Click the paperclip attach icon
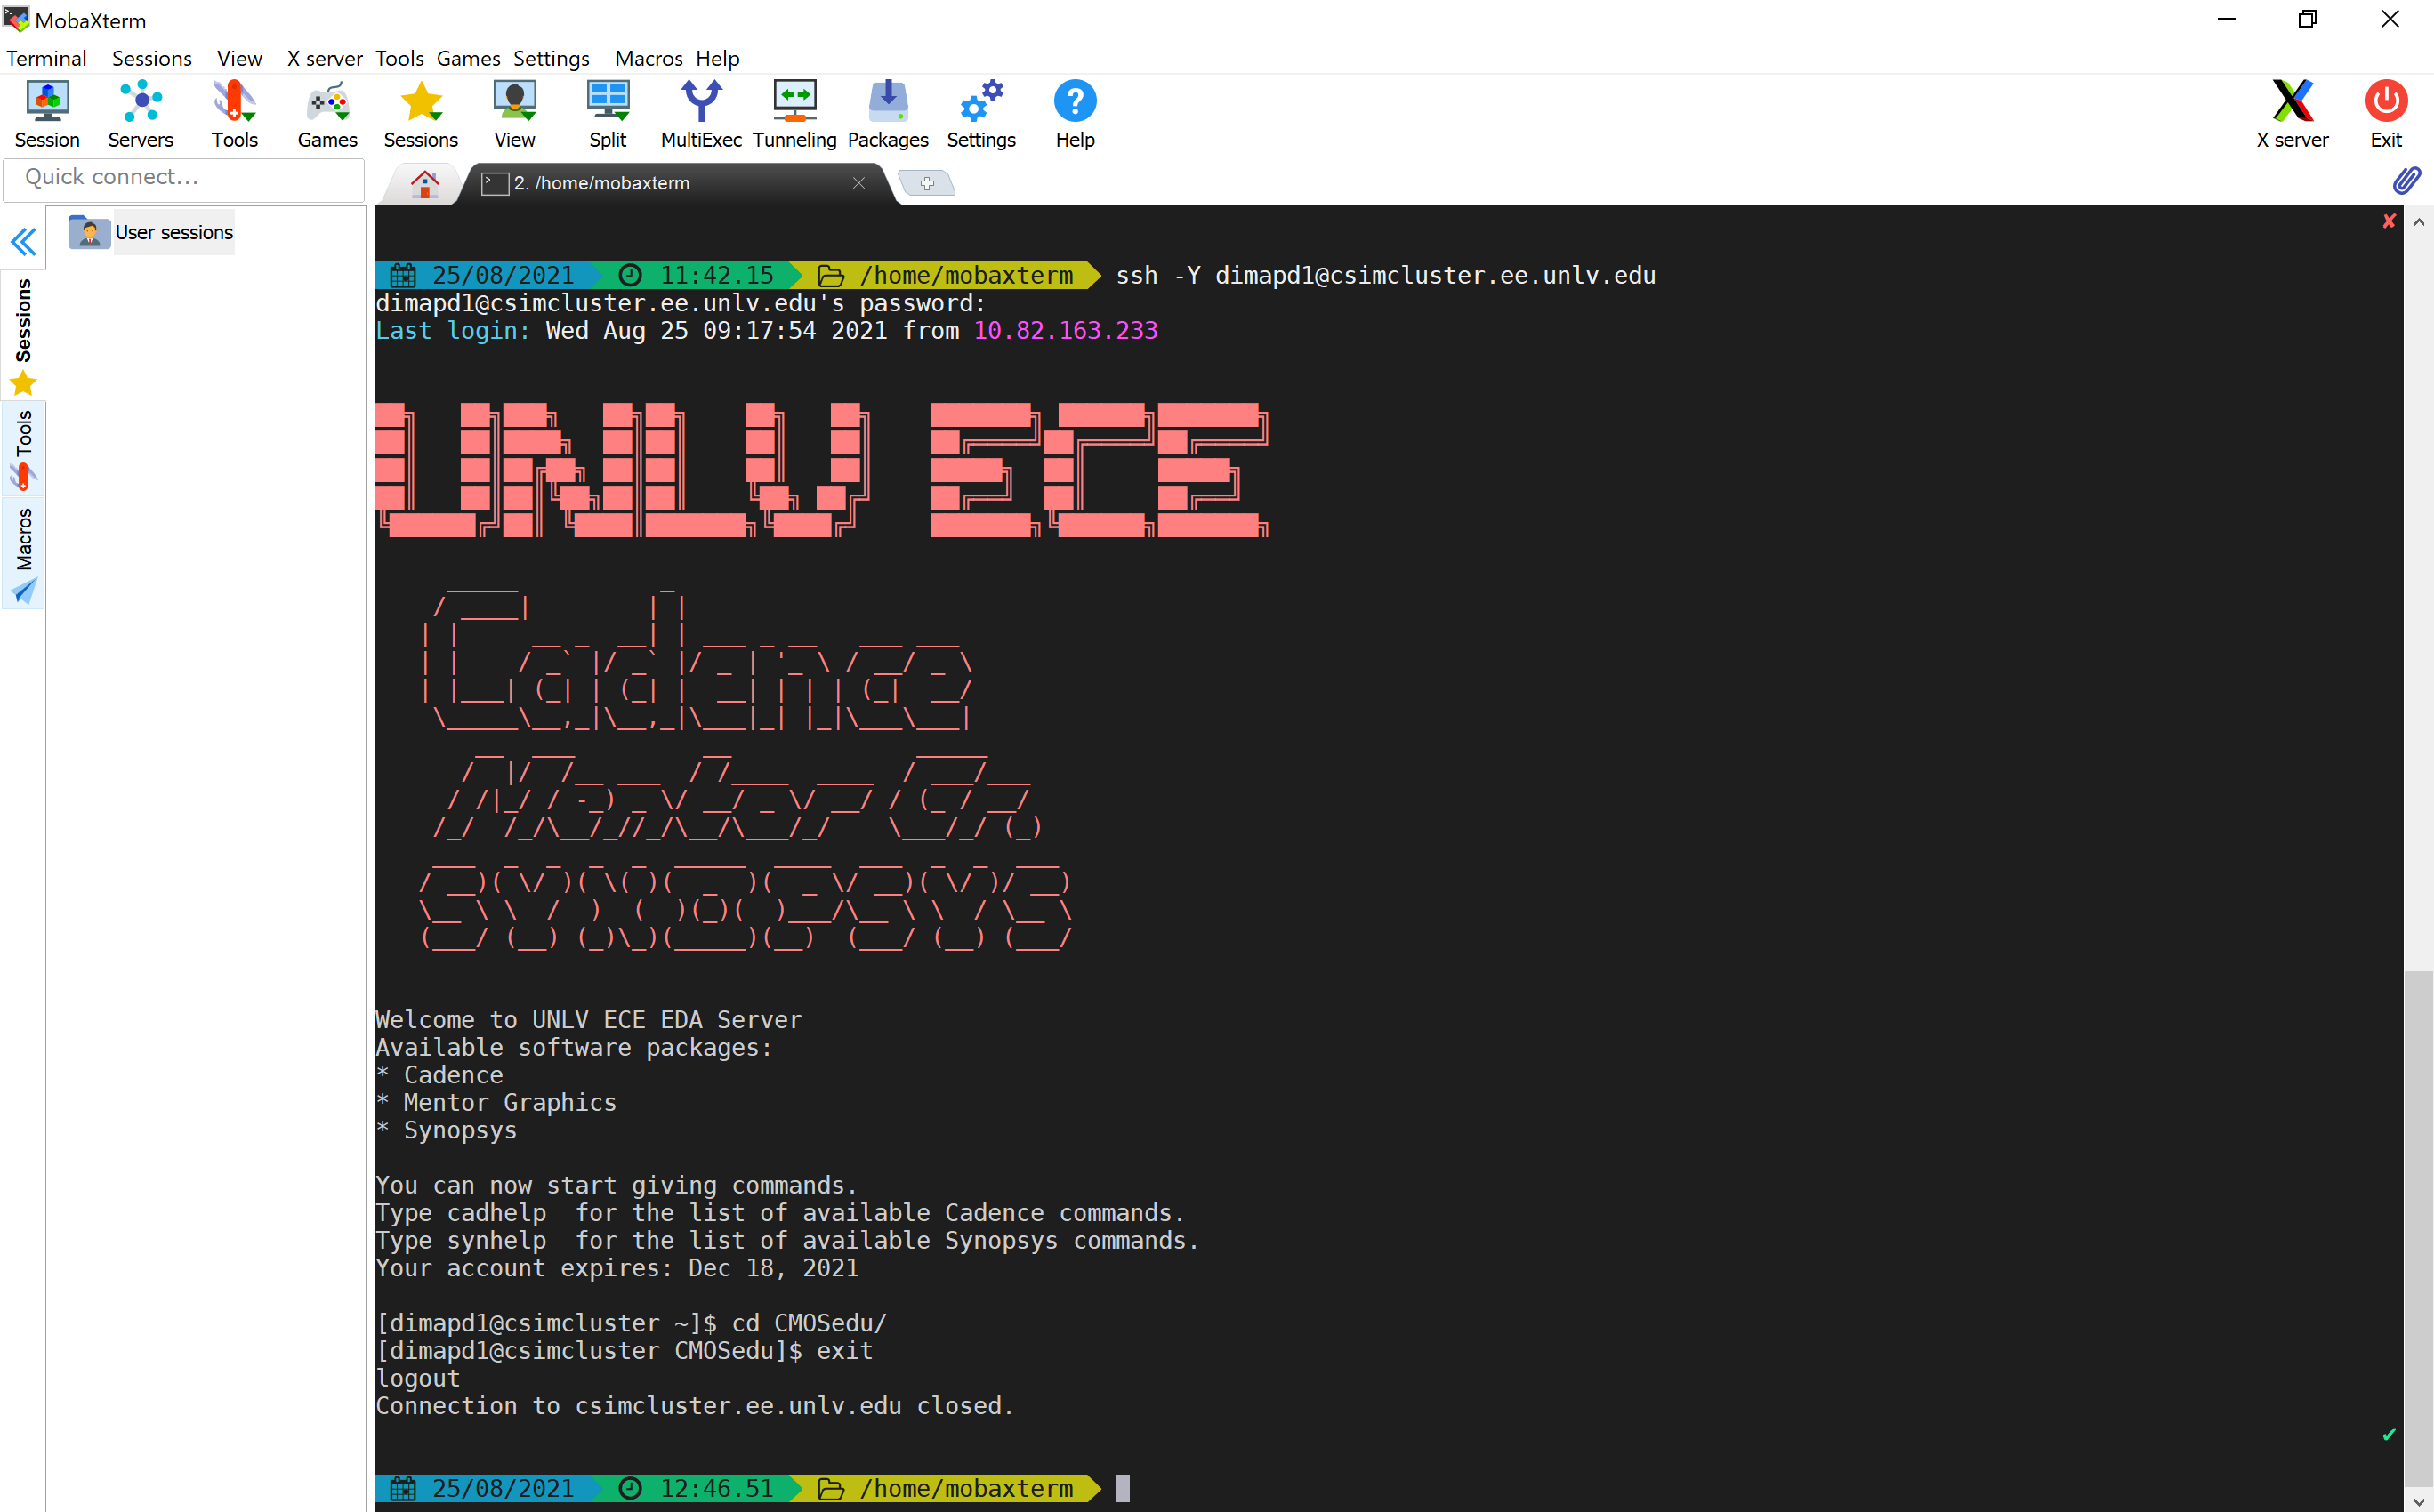Screen dimensions: 2434x1512 pos(2406,181)
